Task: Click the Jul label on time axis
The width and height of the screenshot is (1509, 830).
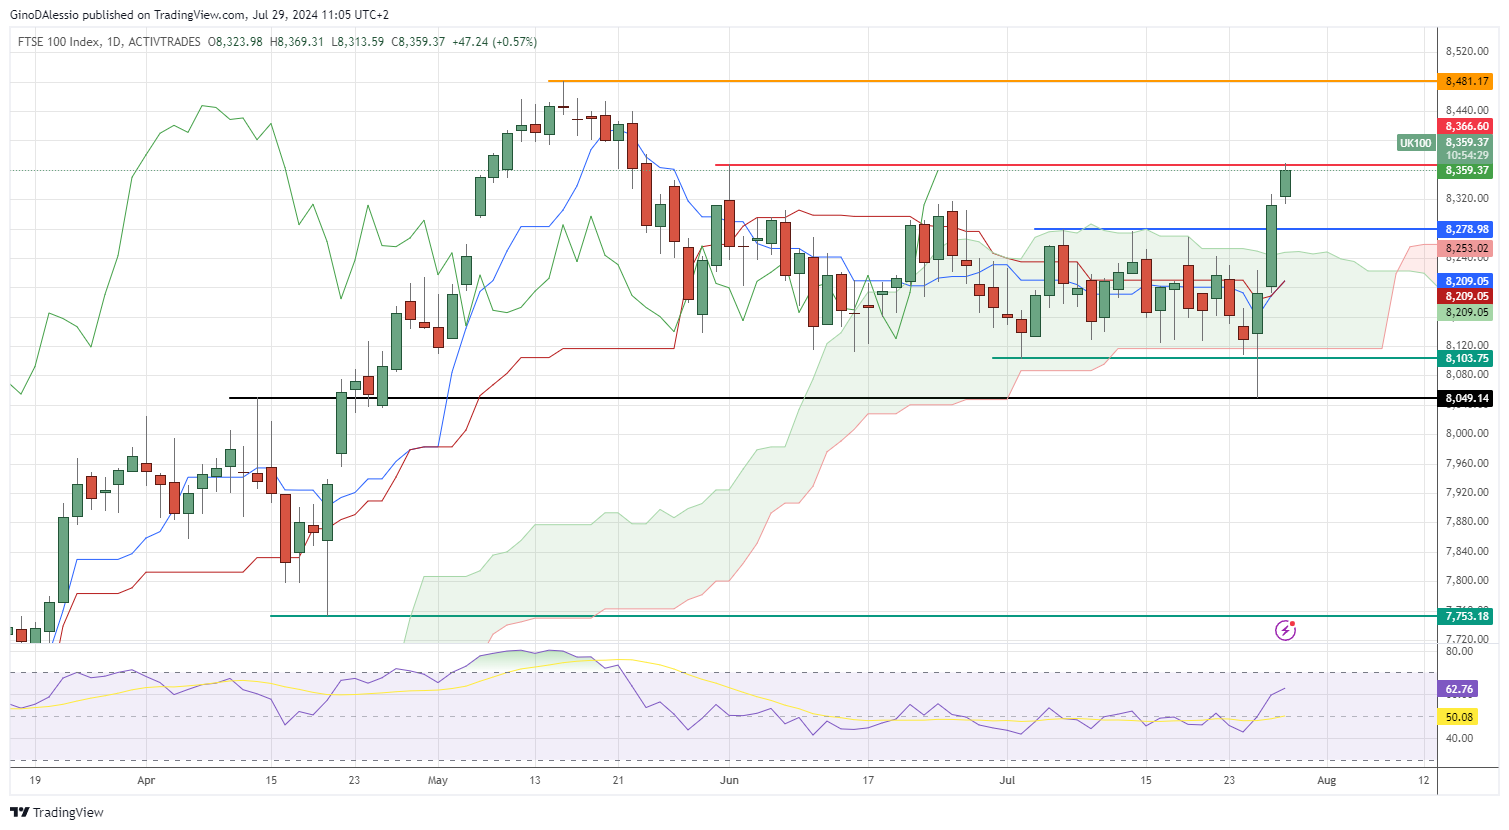Action: pyautogui.click(x=1007, y=780)
